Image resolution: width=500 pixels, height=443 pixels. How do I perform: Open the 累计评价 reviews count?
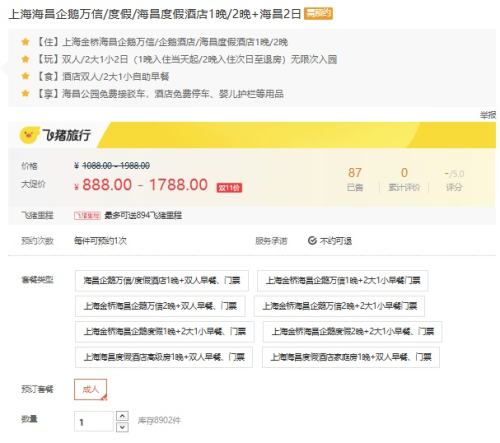[404, 179]
